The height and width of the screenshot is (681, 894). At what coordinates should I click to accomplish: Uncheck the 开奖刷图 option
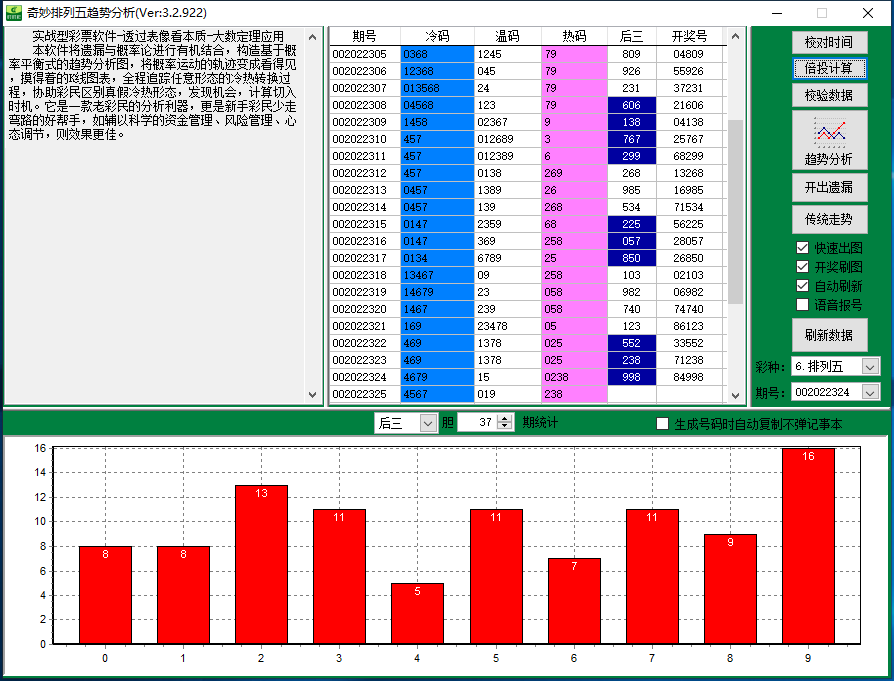tap(802, 267)
